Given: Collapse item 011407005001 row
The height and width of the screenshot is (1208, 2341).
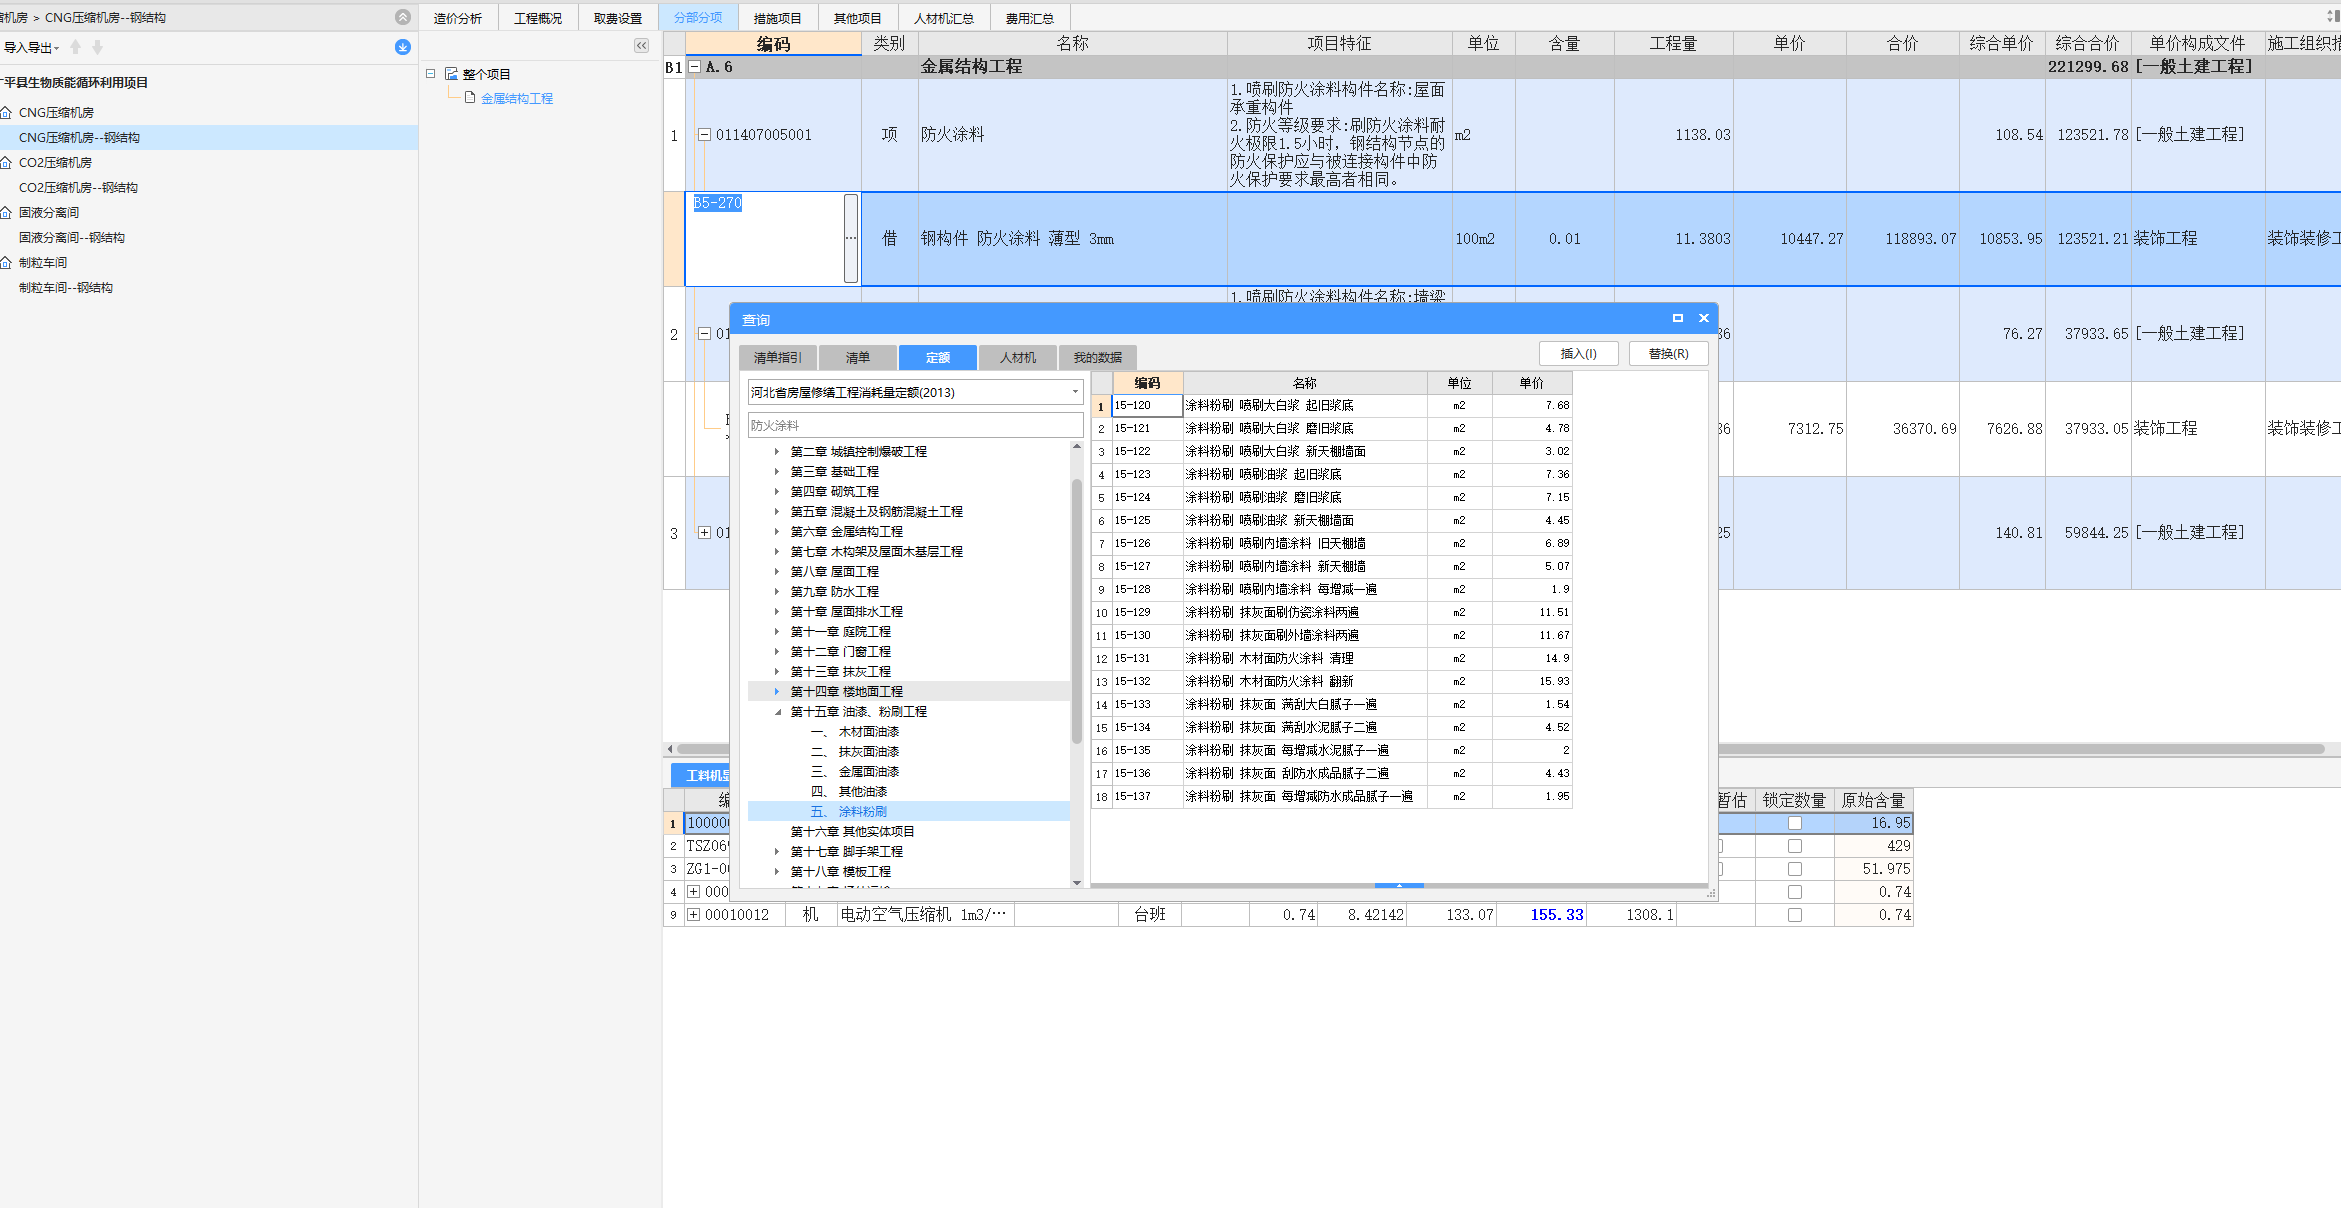Looking at the screenshot, I should [704, 135].
